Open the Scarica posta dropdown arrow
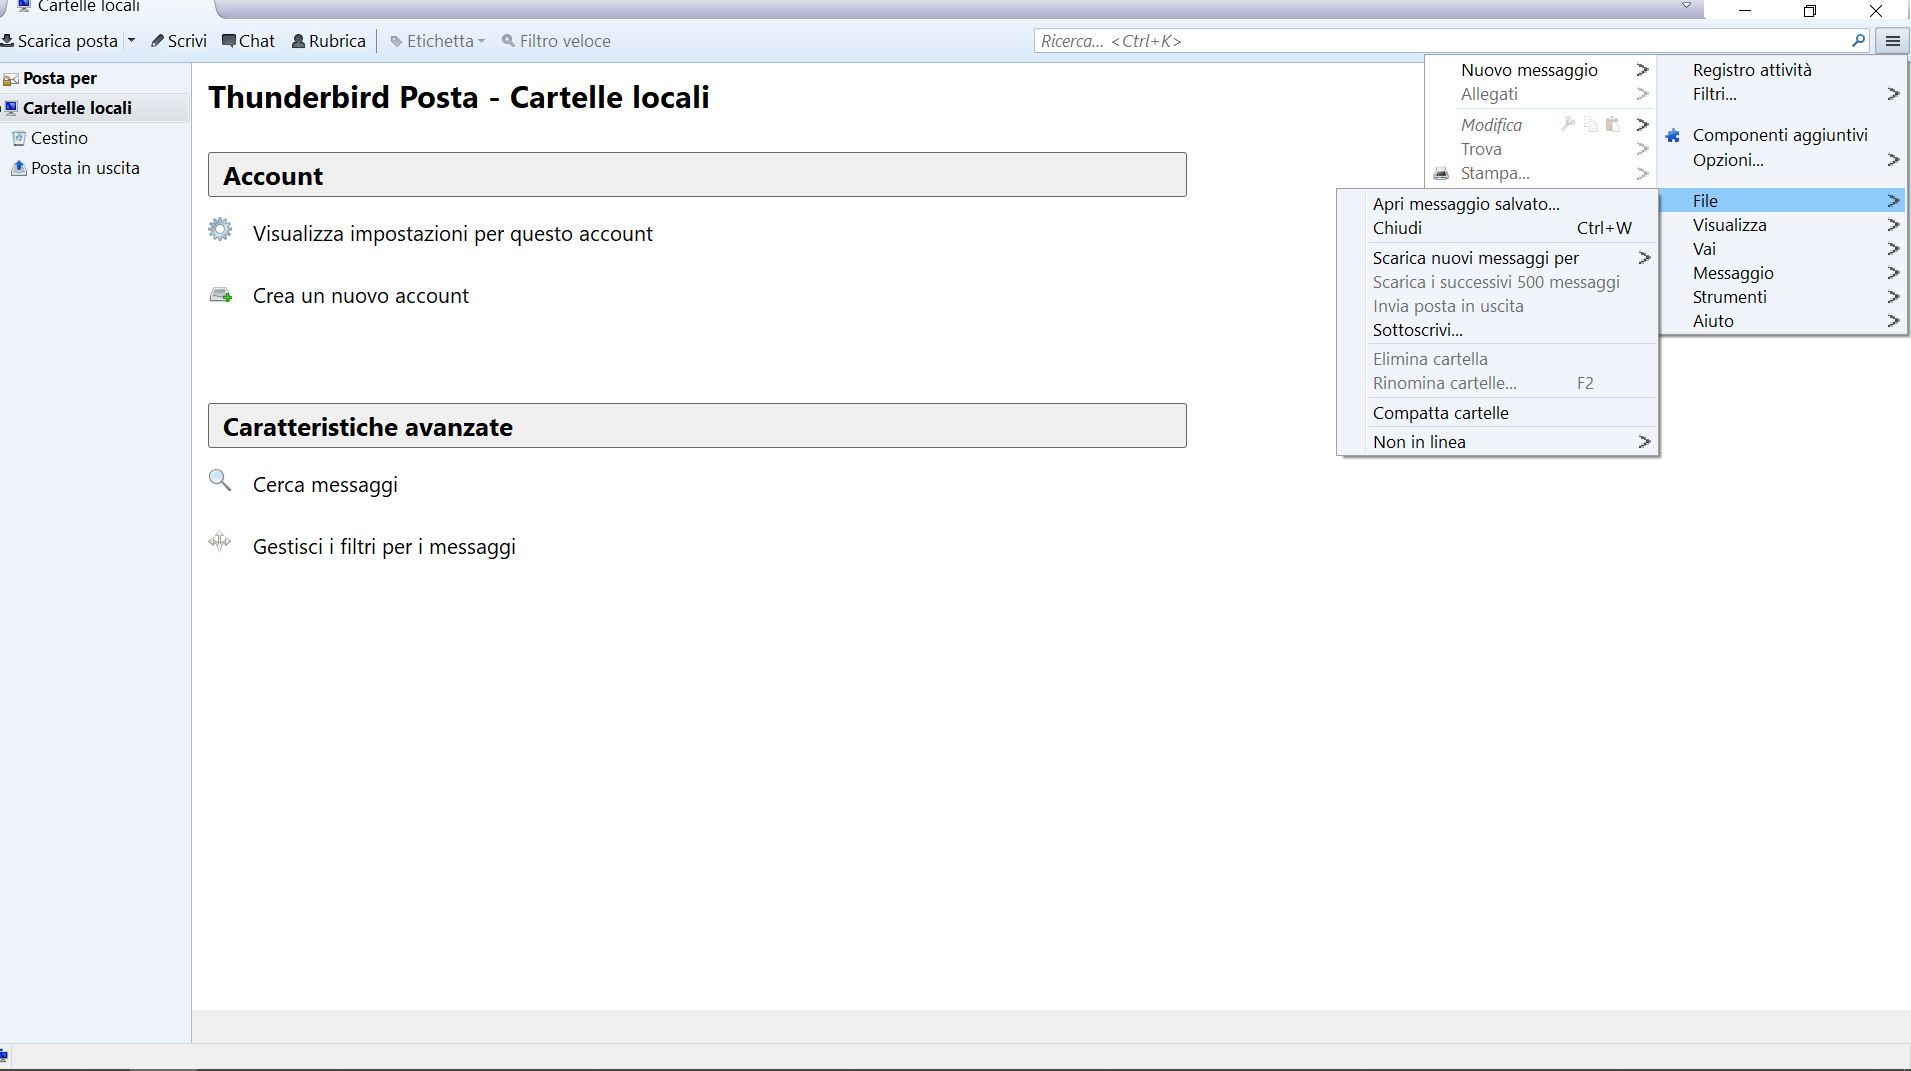 [x=131, y=41]
